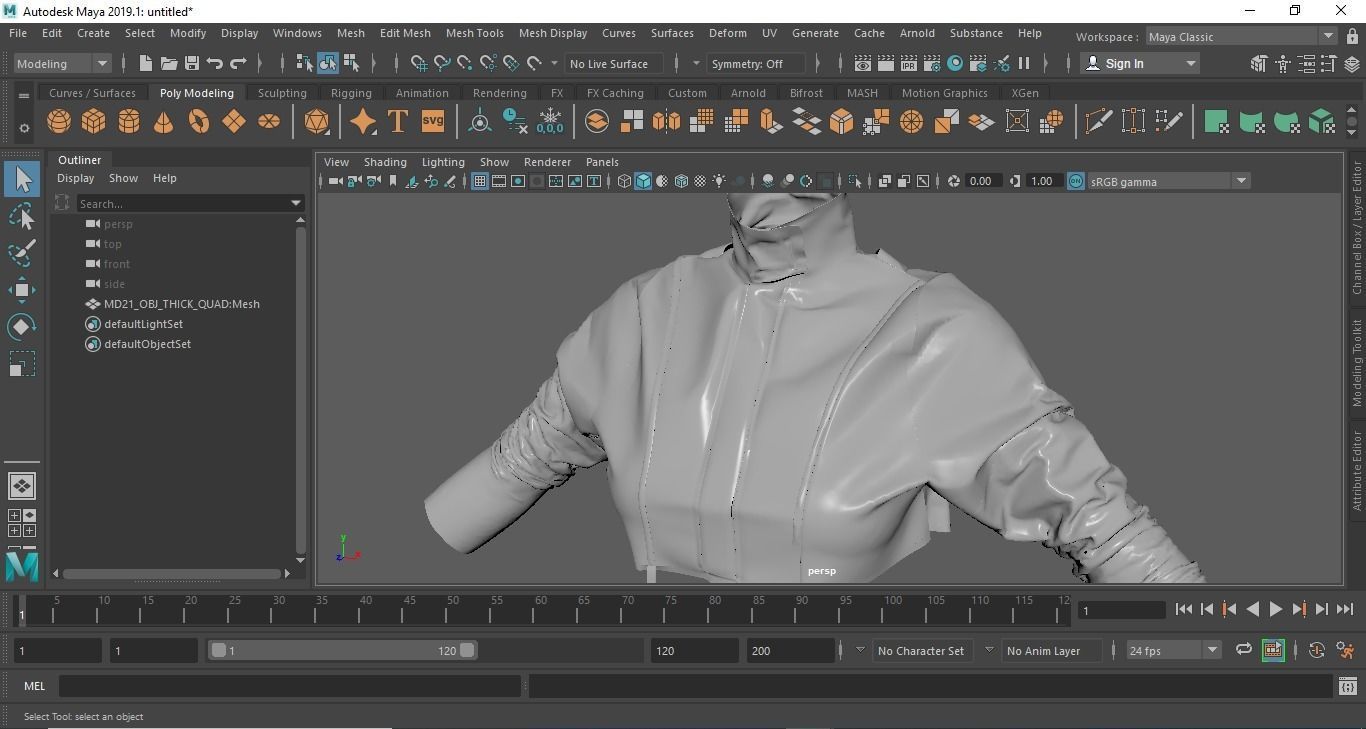
Task: Play the animation forwards
Action: [x=1276, y=609]
